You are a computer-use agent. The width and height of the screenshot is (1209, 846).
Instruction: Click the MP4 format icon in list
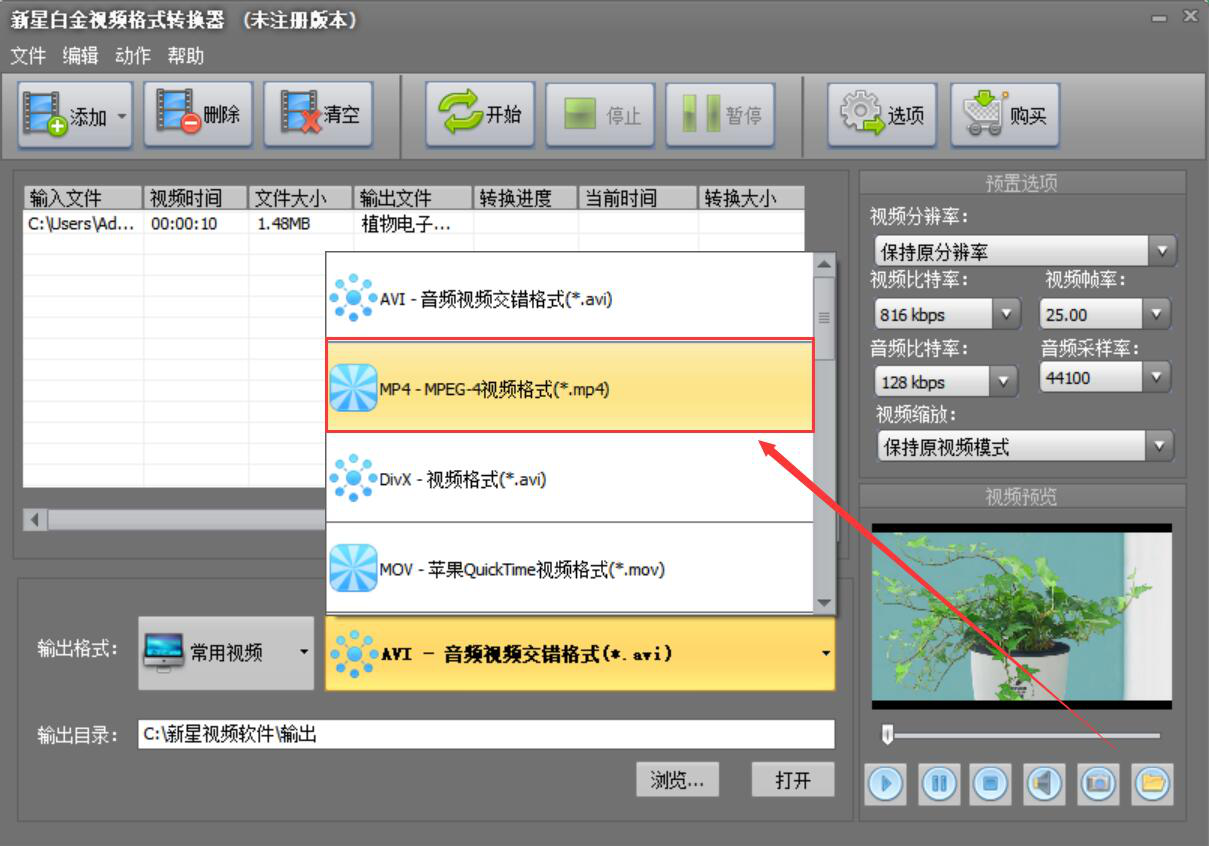(x=353, y=388)
